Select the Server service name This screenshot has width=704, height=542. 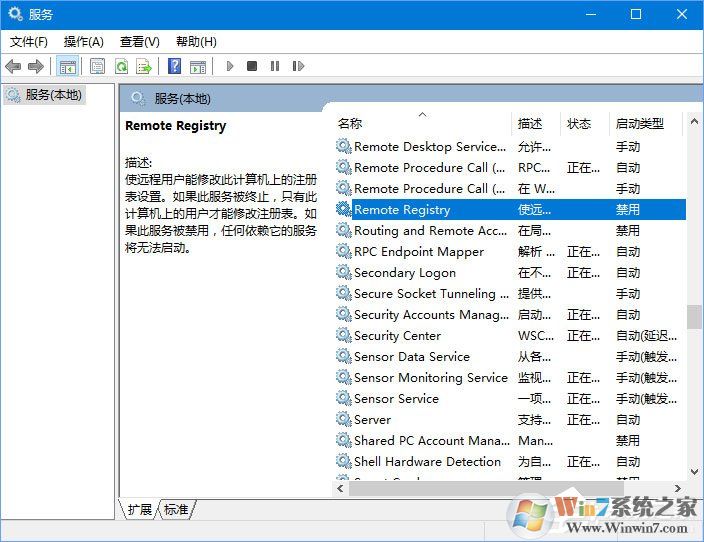tap(372, 419)
